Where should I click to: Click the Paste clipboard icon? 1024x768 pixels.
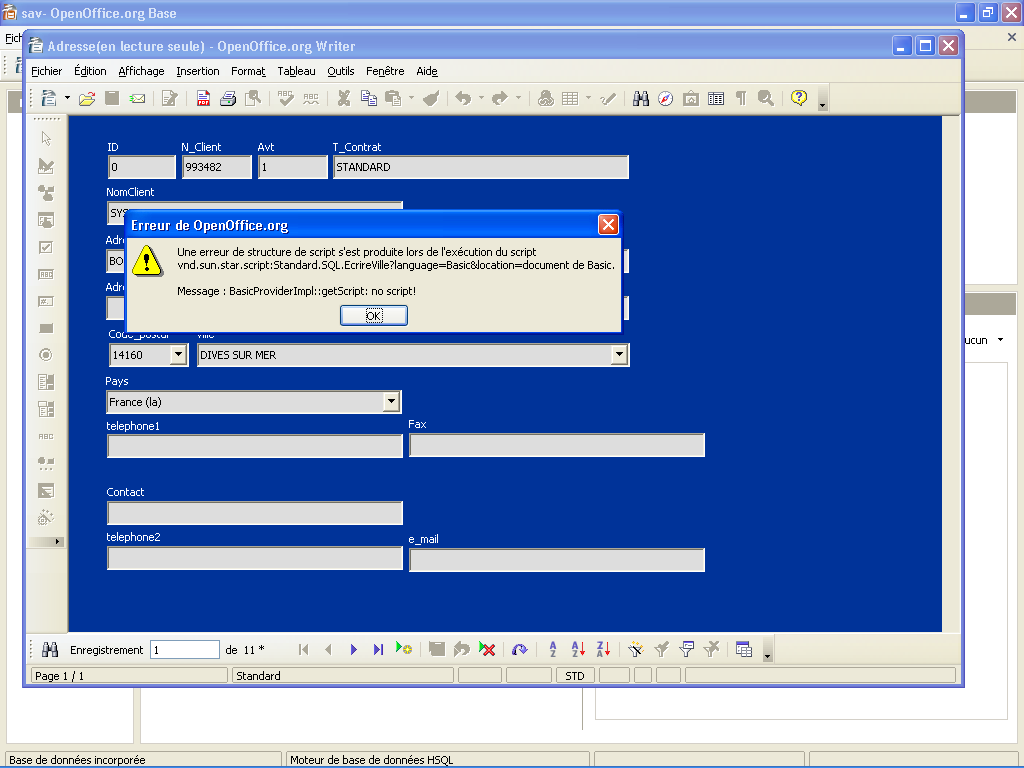pos(393,98)
